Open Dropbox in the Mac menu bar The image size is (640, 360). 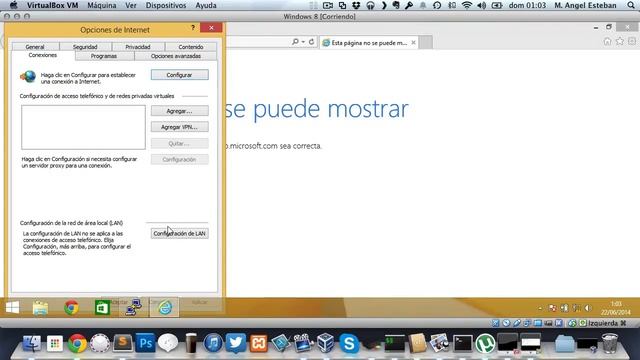(x=356, y=5)
